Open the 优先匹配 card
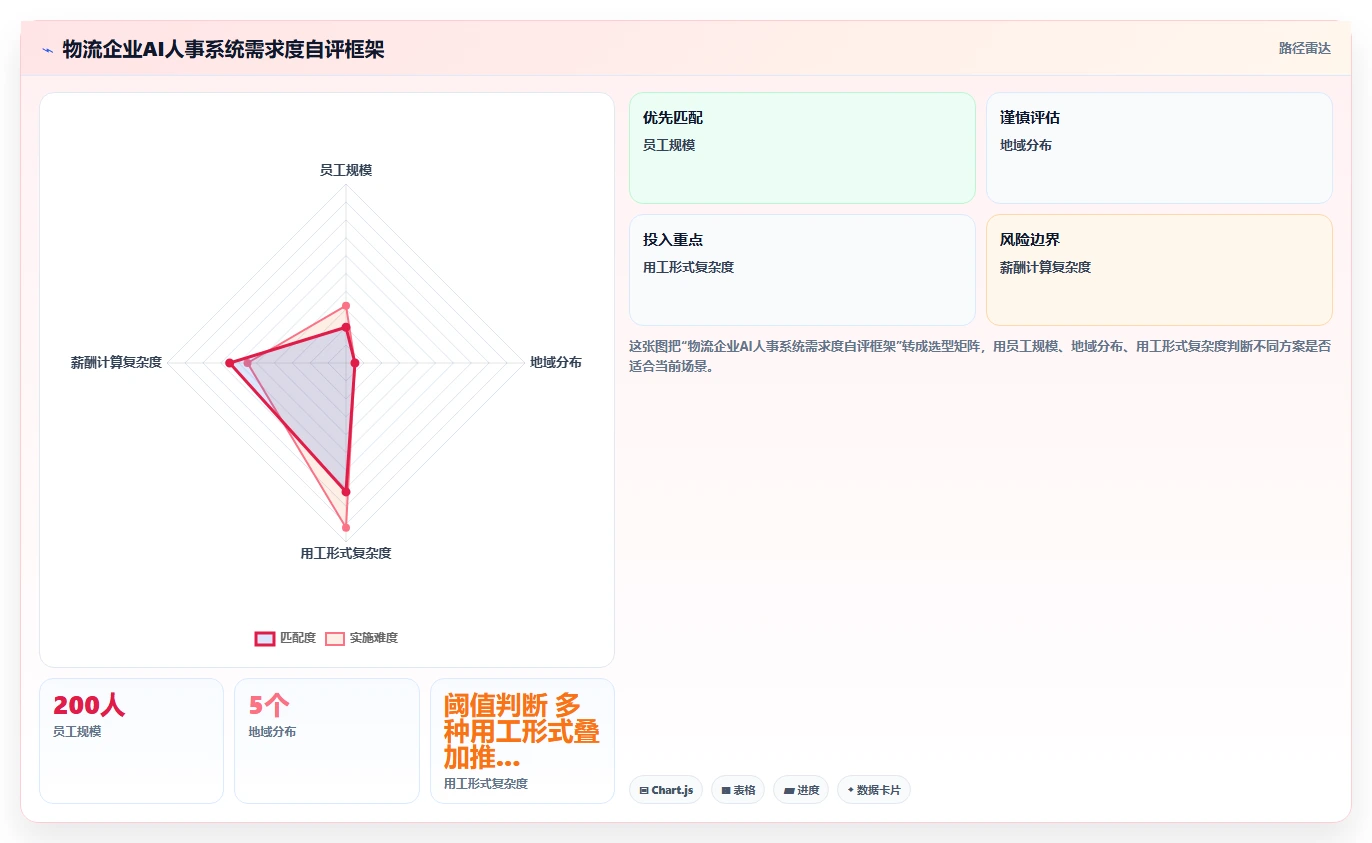Screen dimensions: 1372x843 tap(802, 148)
